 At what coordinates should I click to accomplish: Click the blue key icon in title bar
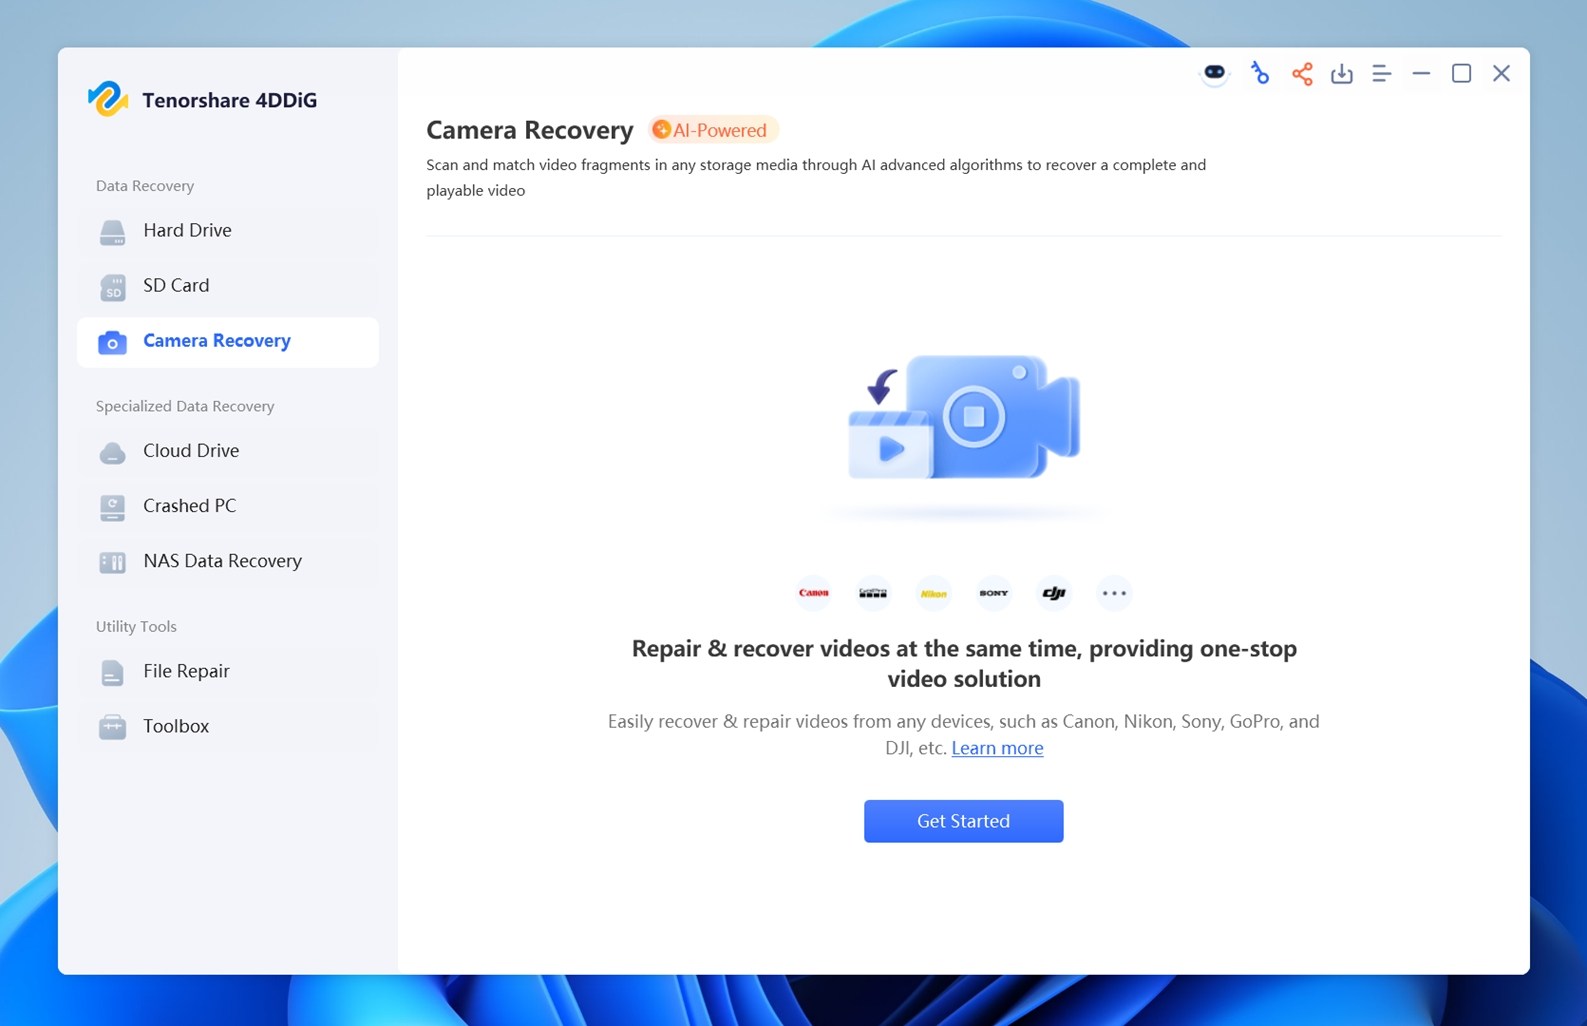click(1259, 73)
